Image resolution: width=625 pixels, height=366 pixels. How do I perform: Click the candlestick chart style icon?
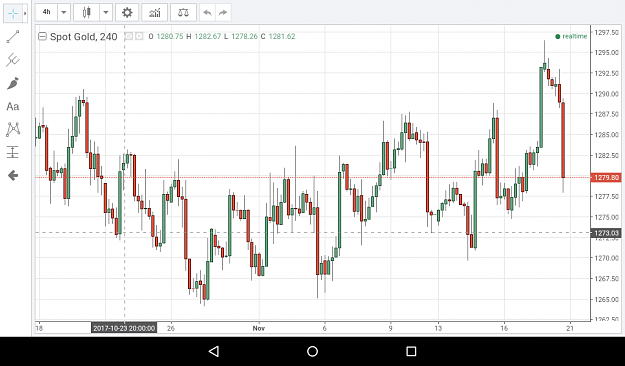86,12
